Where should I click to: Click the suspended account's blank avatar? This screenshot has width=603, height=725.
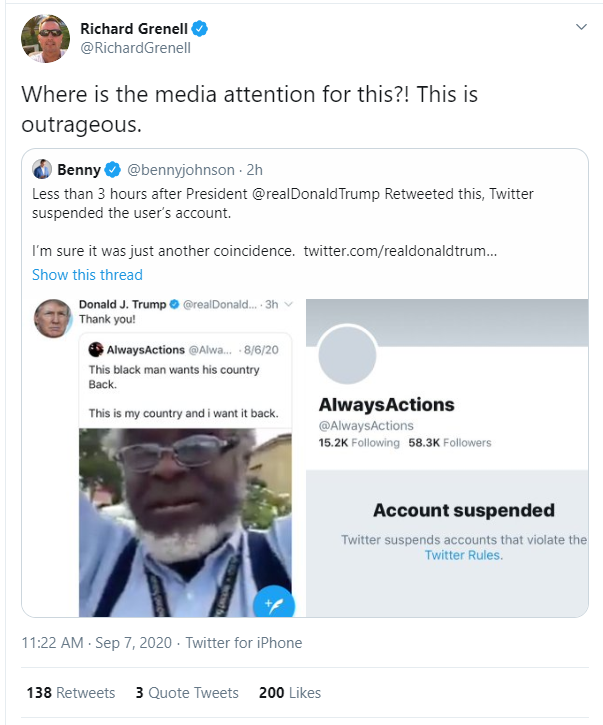point(347,355)
